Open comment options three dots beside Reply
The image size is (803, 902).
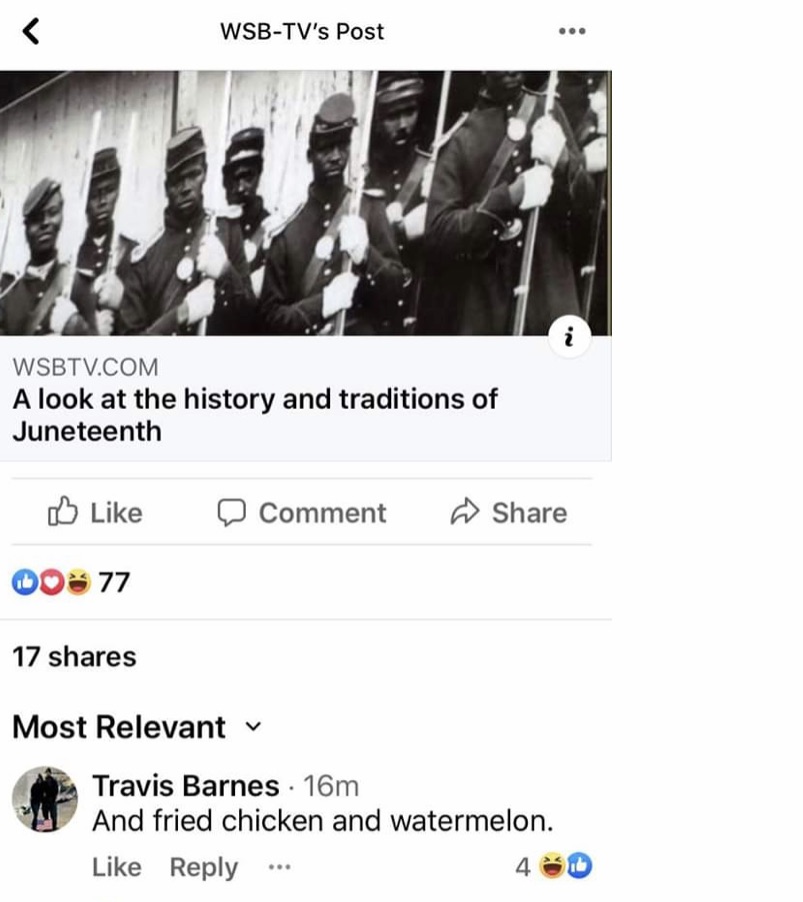pyautogui.click(x=280, y=866)
